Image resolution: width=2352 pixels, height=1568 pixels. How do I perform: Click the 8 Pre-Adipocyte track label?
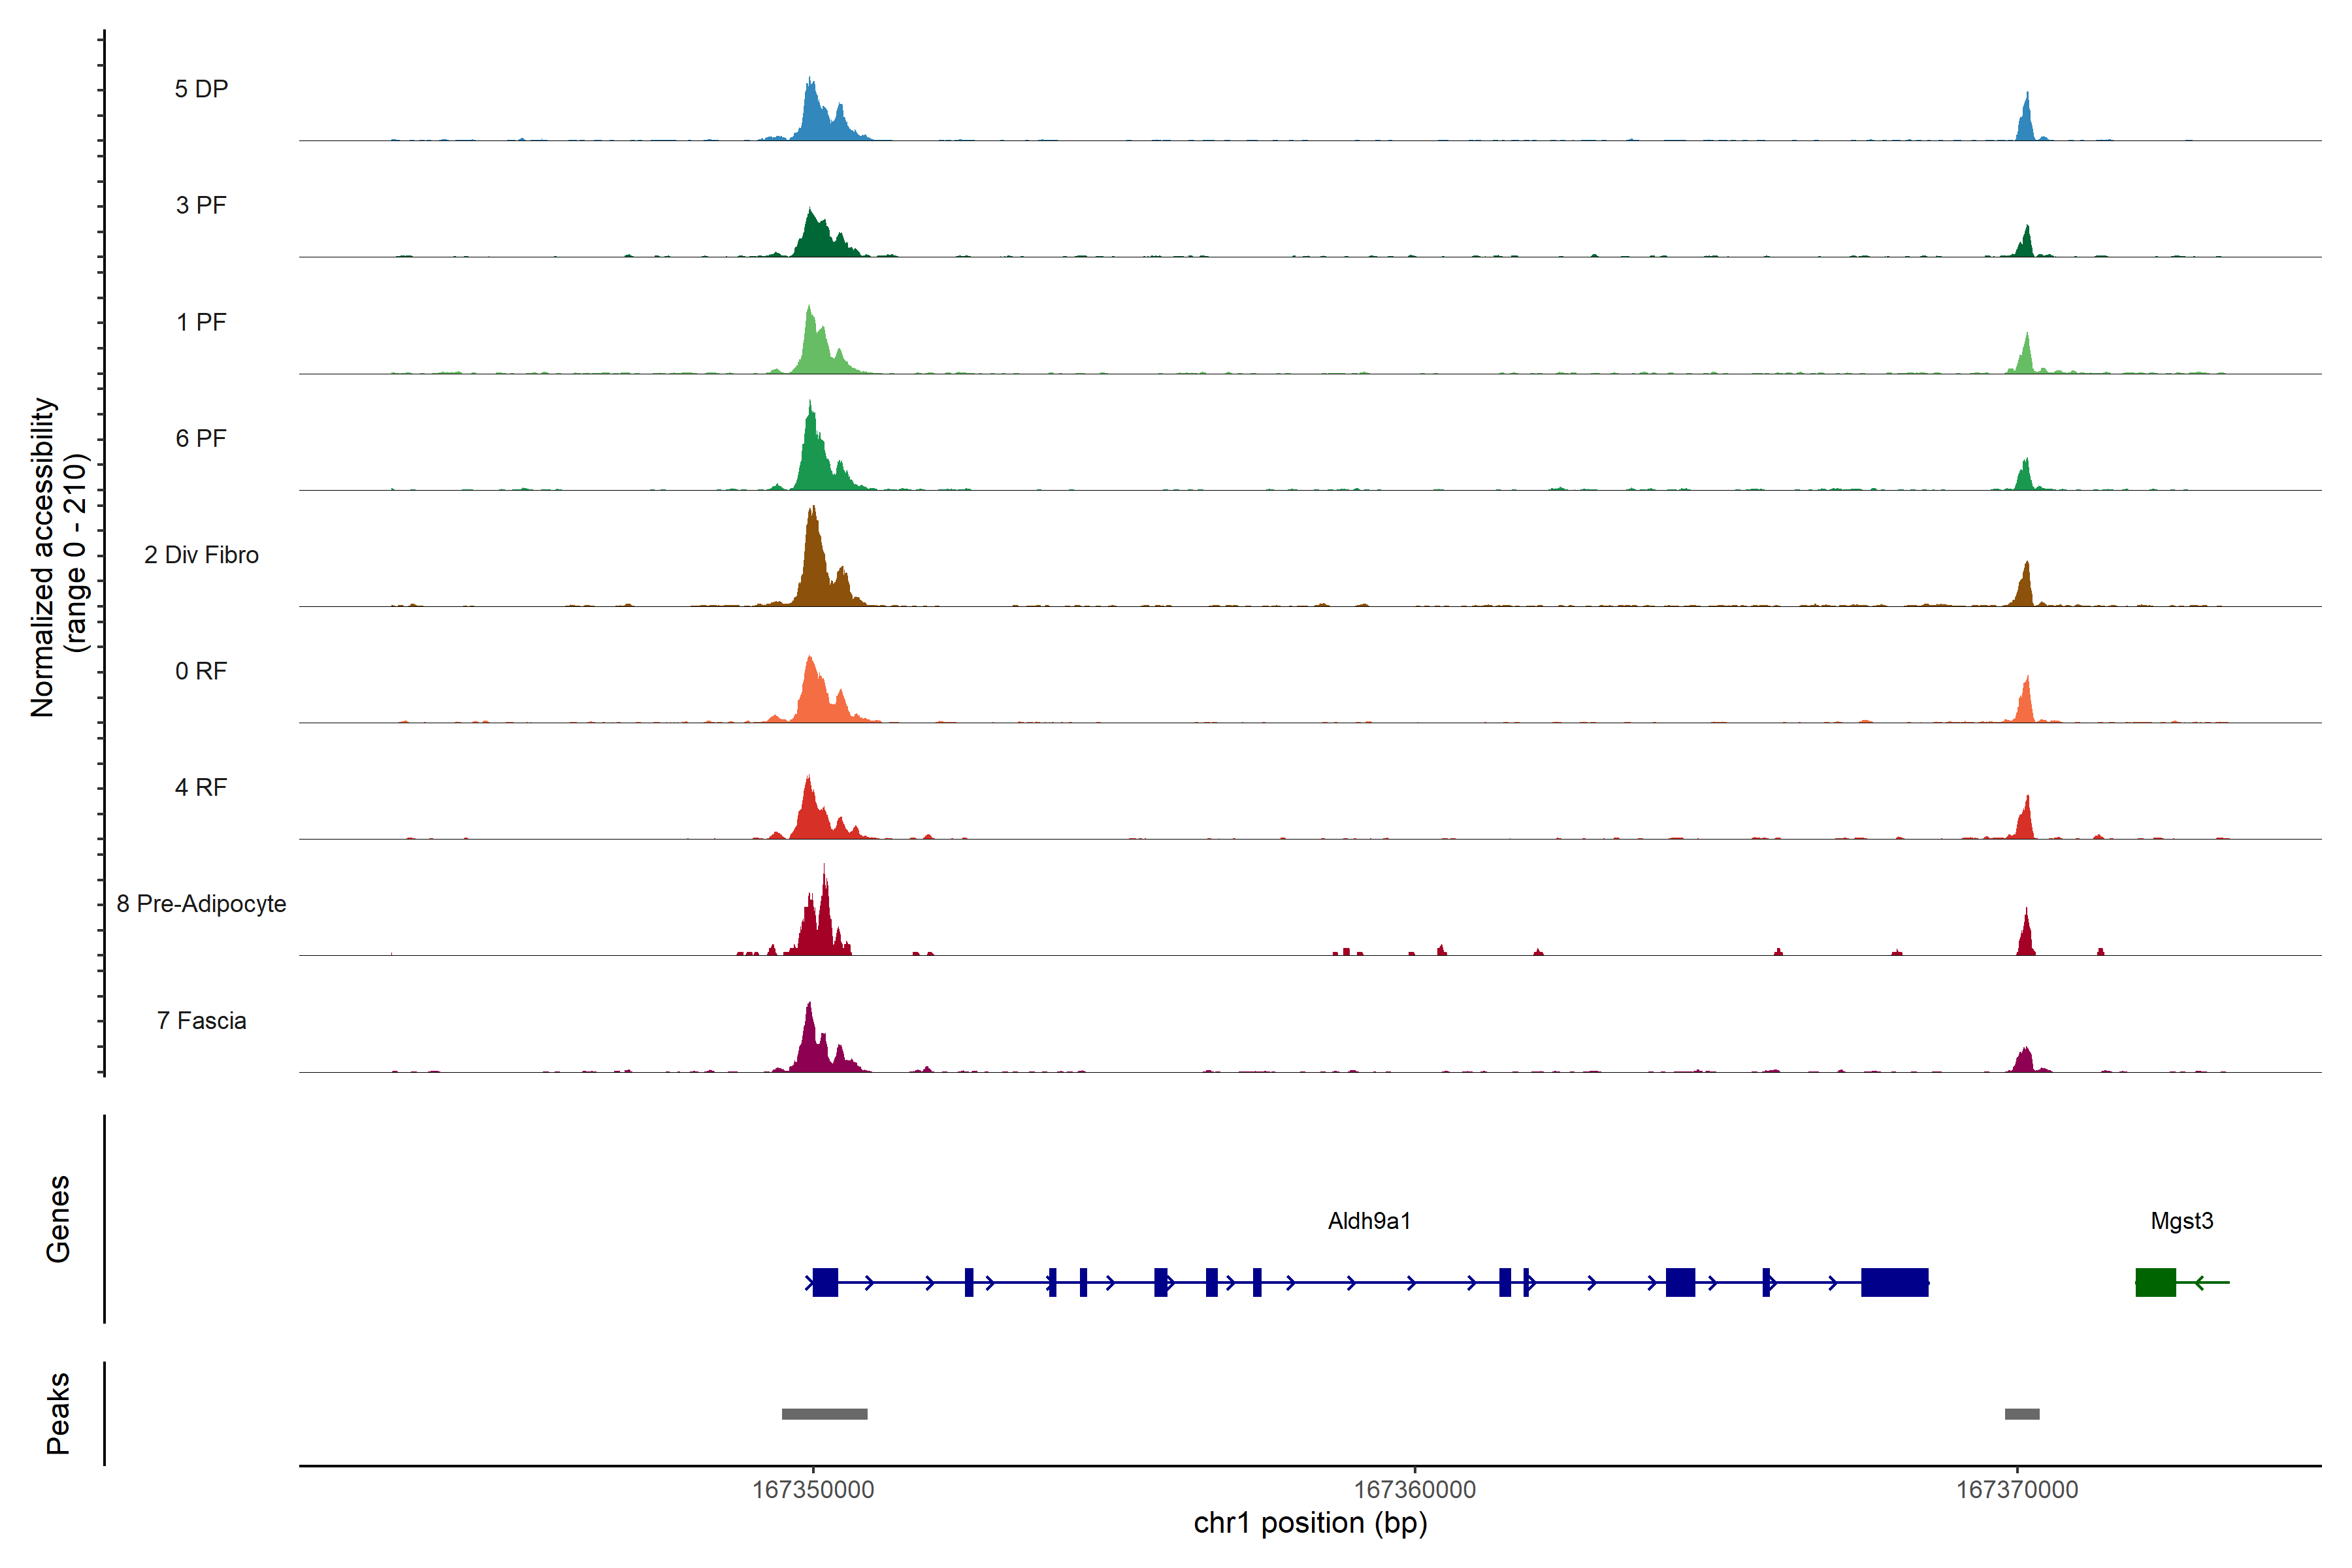click(x=201, y=904)
